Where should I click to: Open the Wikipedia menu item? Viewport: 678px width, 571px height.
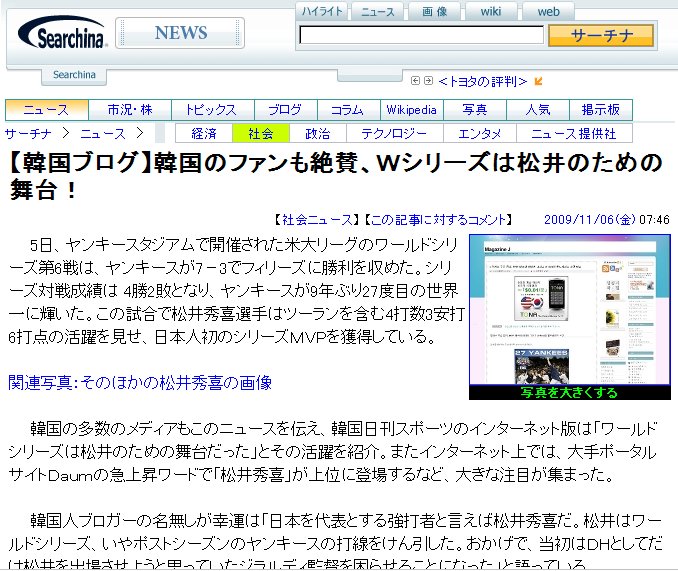click(412, 110)
